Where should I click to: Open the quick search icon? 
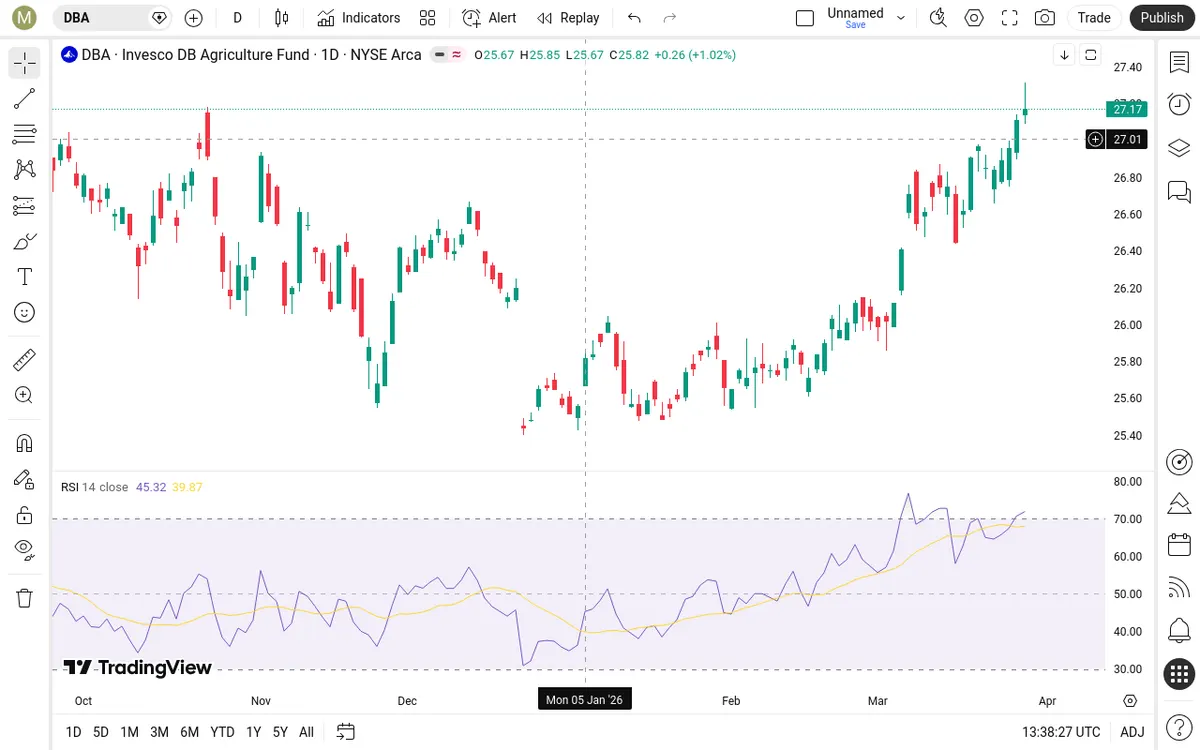[938, 17]
